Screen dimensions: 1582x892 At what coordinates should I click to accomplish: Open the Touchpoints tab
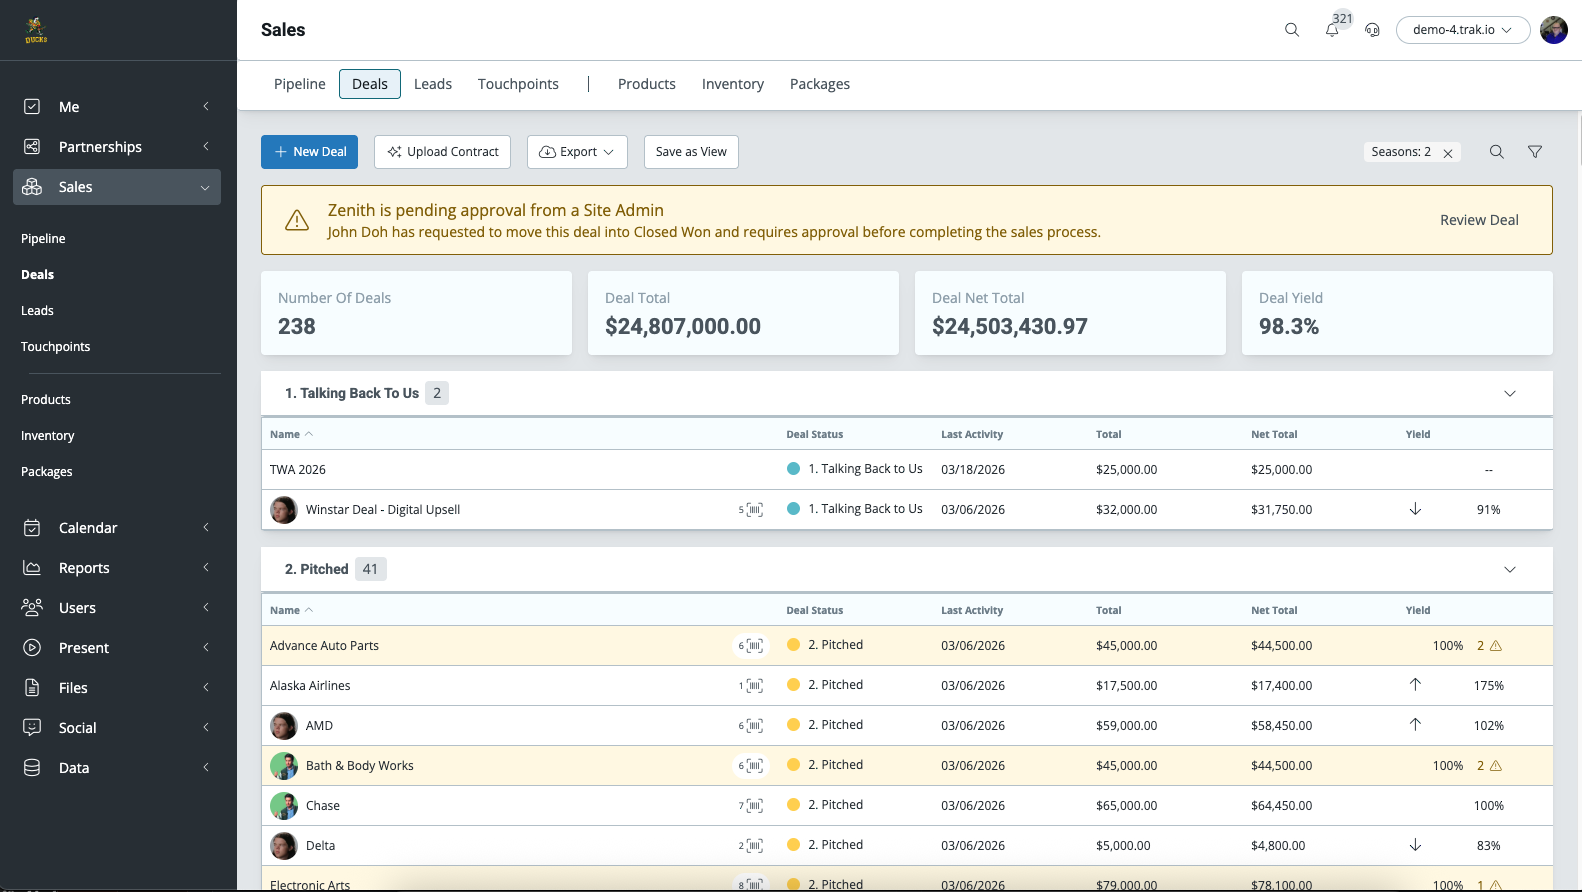[x=518, y=84]
